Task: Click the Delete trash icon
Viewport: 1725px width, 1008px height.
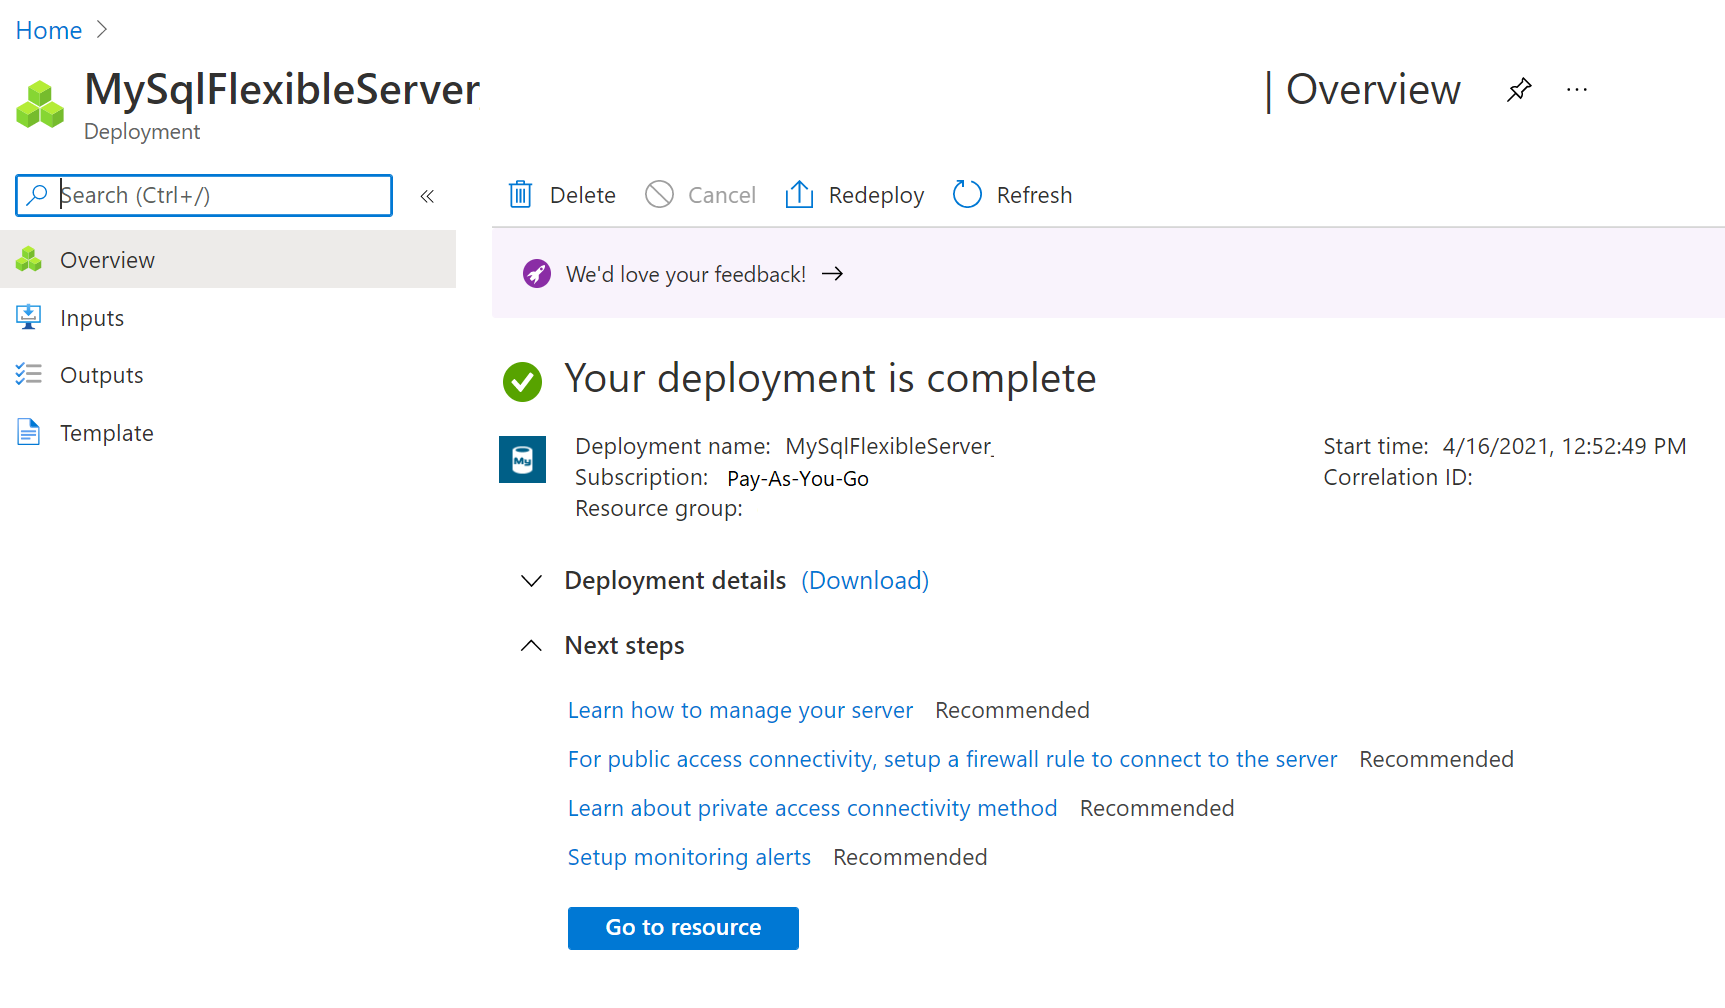Action: (520, 195)
